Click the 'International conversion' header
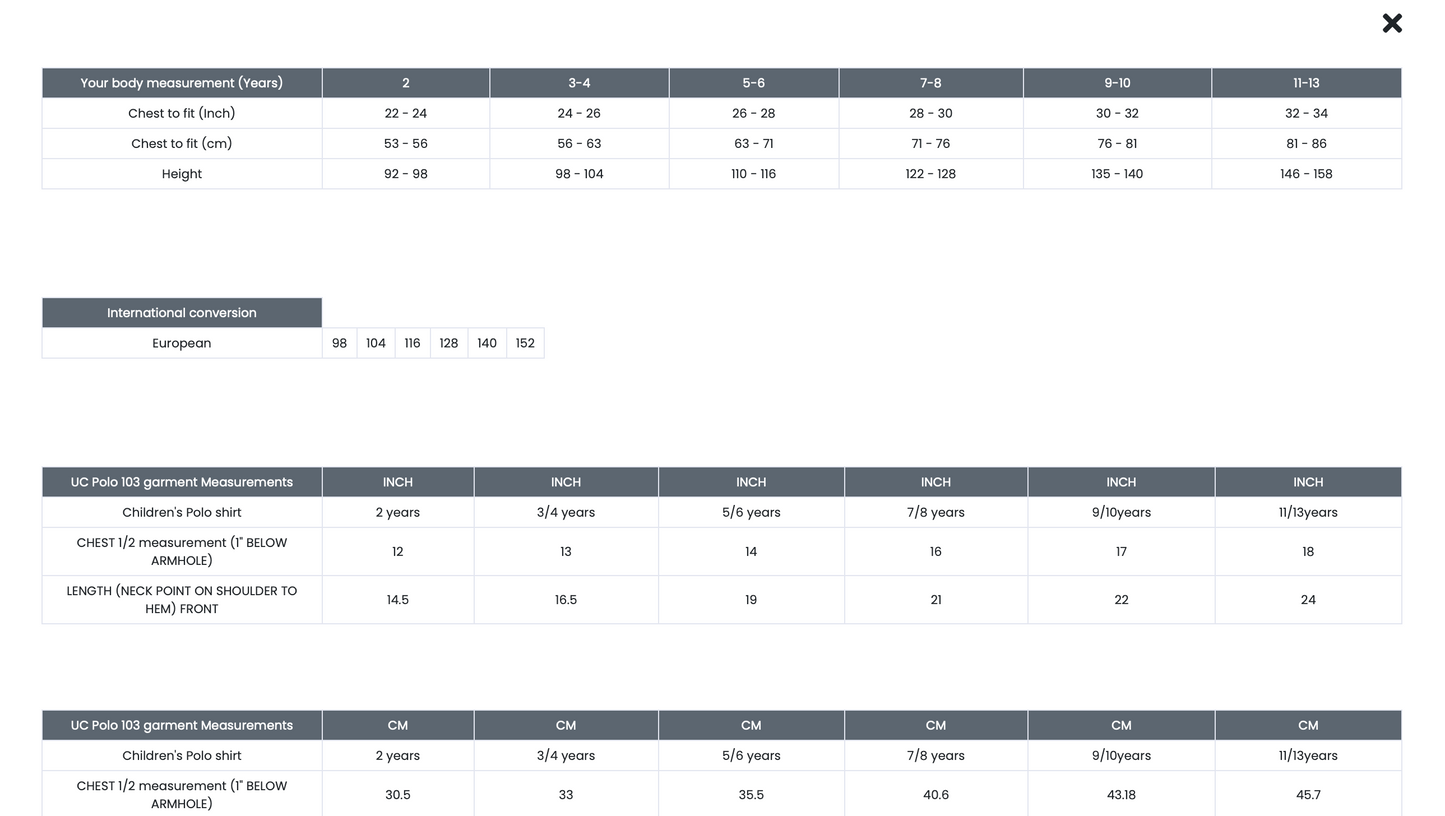 (182, 313)
